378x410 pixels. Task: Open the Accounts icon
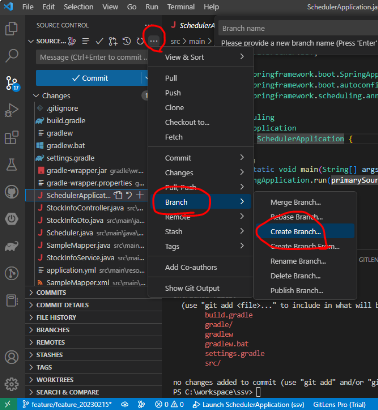(12, 357)
